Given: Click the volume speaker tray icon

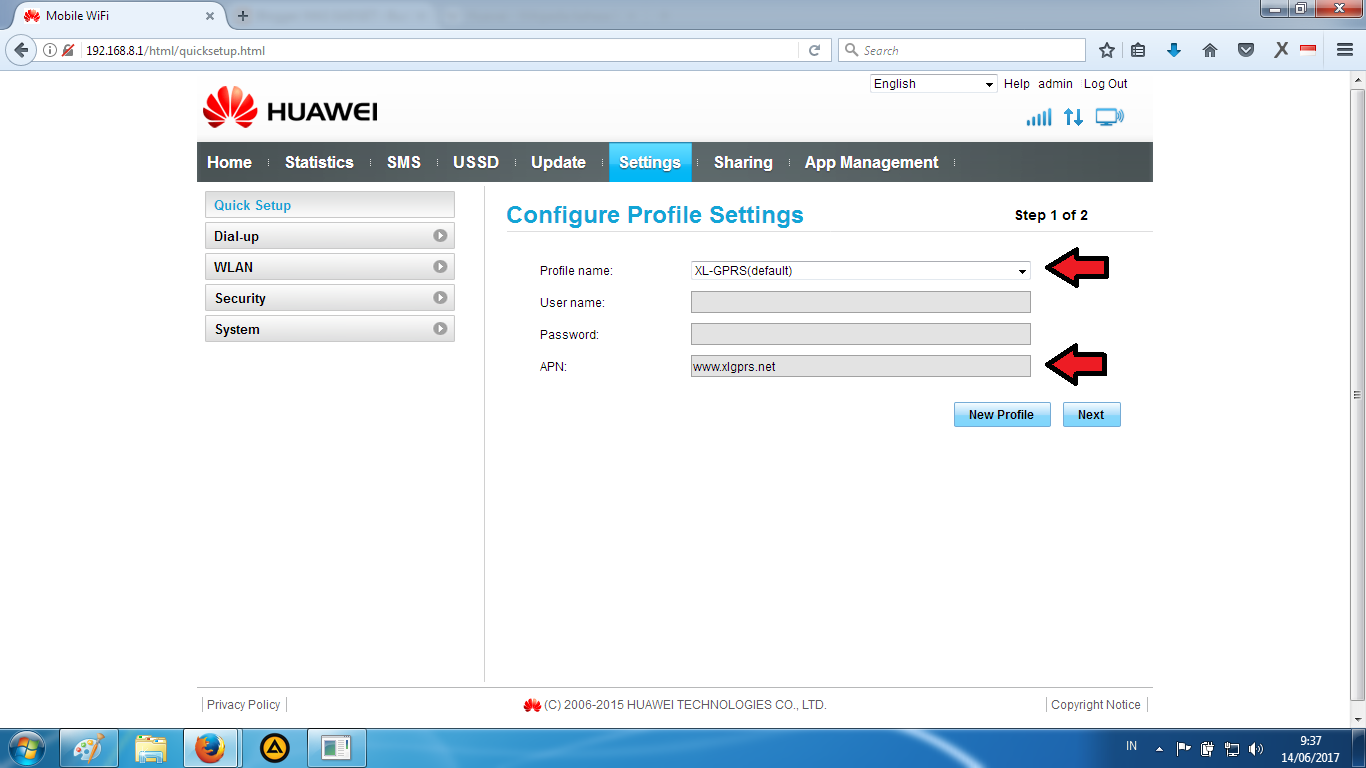Looking at the screenshot, I should tap(1256, 748).
